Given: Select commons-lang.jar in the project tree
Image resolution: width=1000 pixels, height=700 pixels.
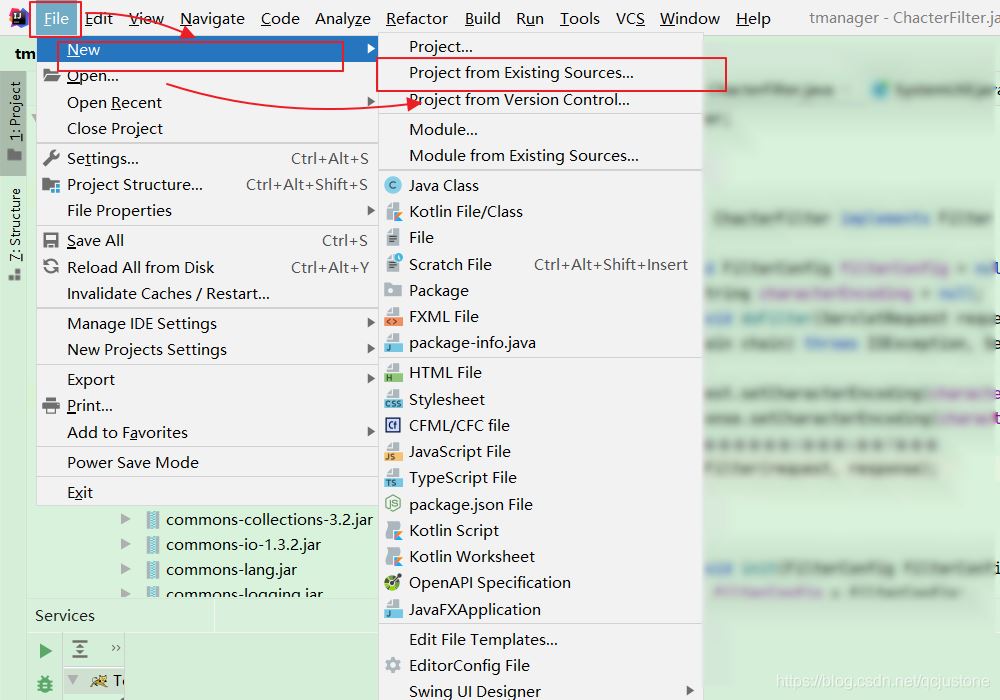Looking at the screenshot, I should [232, 570].
